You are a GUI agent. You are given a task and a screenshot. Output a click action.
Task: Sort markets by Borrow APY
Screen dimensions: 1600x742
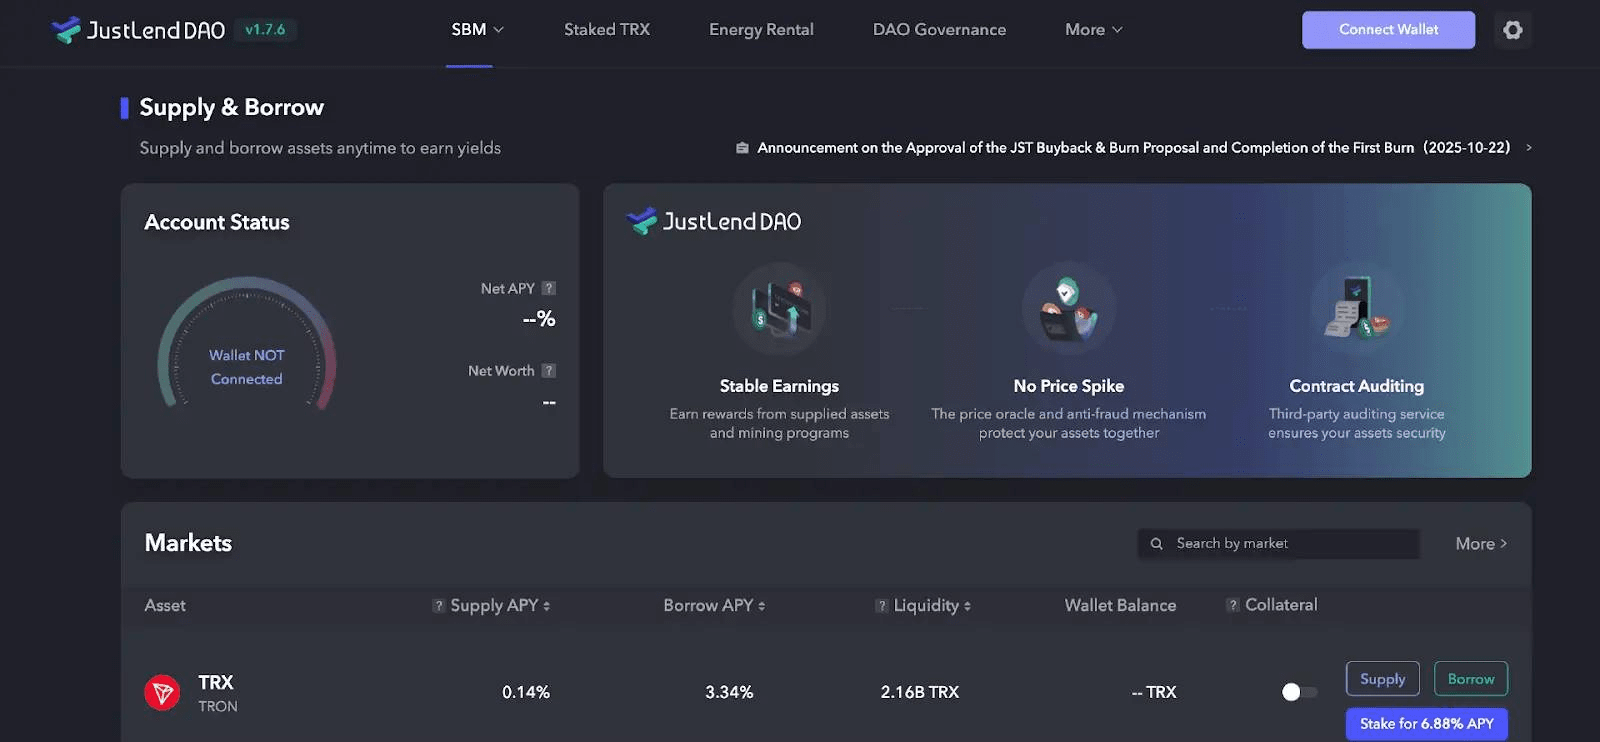pos(714,605)
